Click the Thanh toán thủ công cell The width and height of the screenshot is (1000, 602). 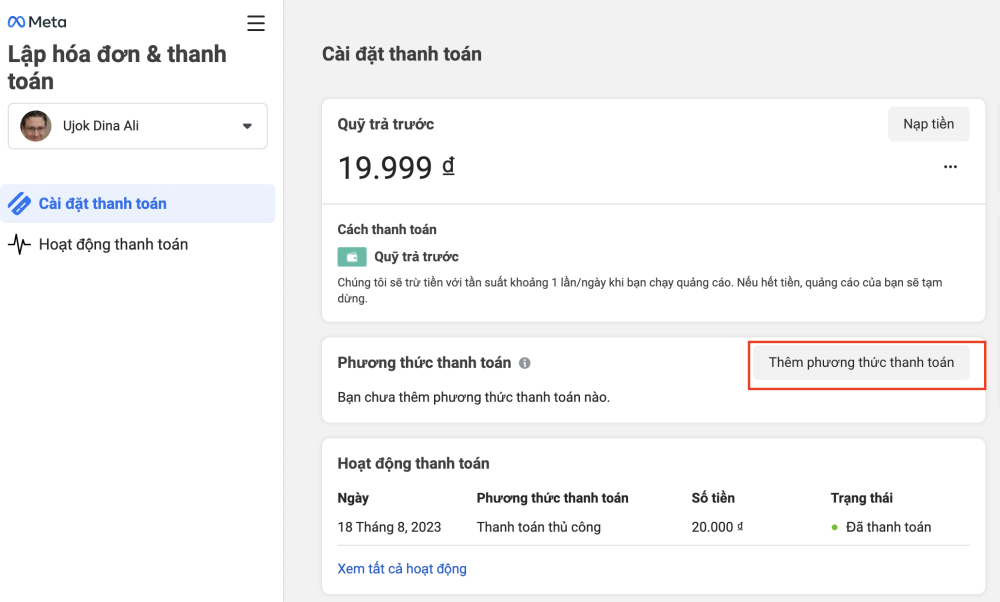tap(539, 527)
